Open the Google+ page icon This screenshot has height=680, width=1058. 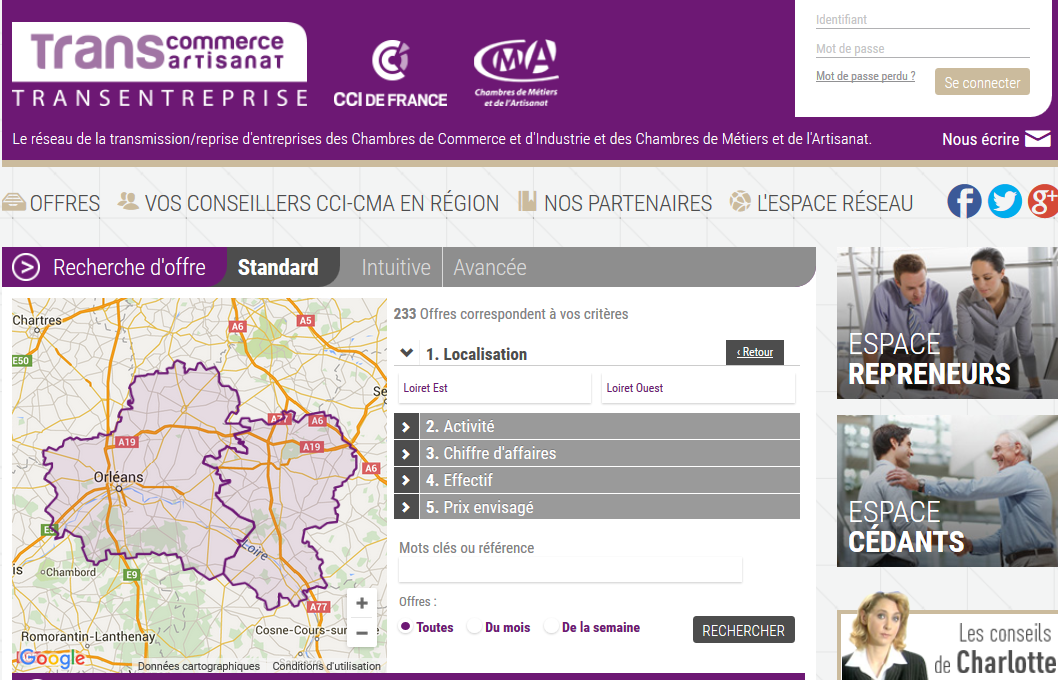click(x=1043, y=201)
